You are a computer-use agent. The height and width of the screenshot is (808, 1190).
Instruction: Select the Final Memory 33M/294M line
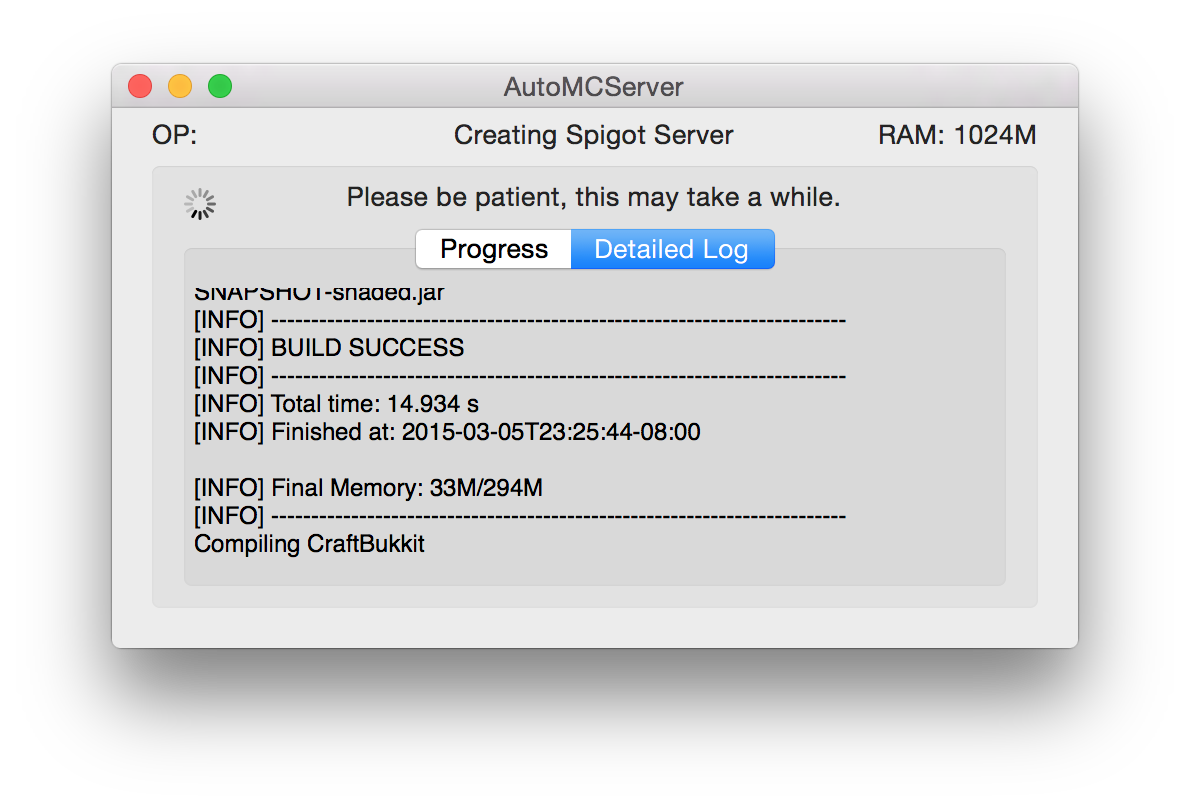[x=369, y=488]
